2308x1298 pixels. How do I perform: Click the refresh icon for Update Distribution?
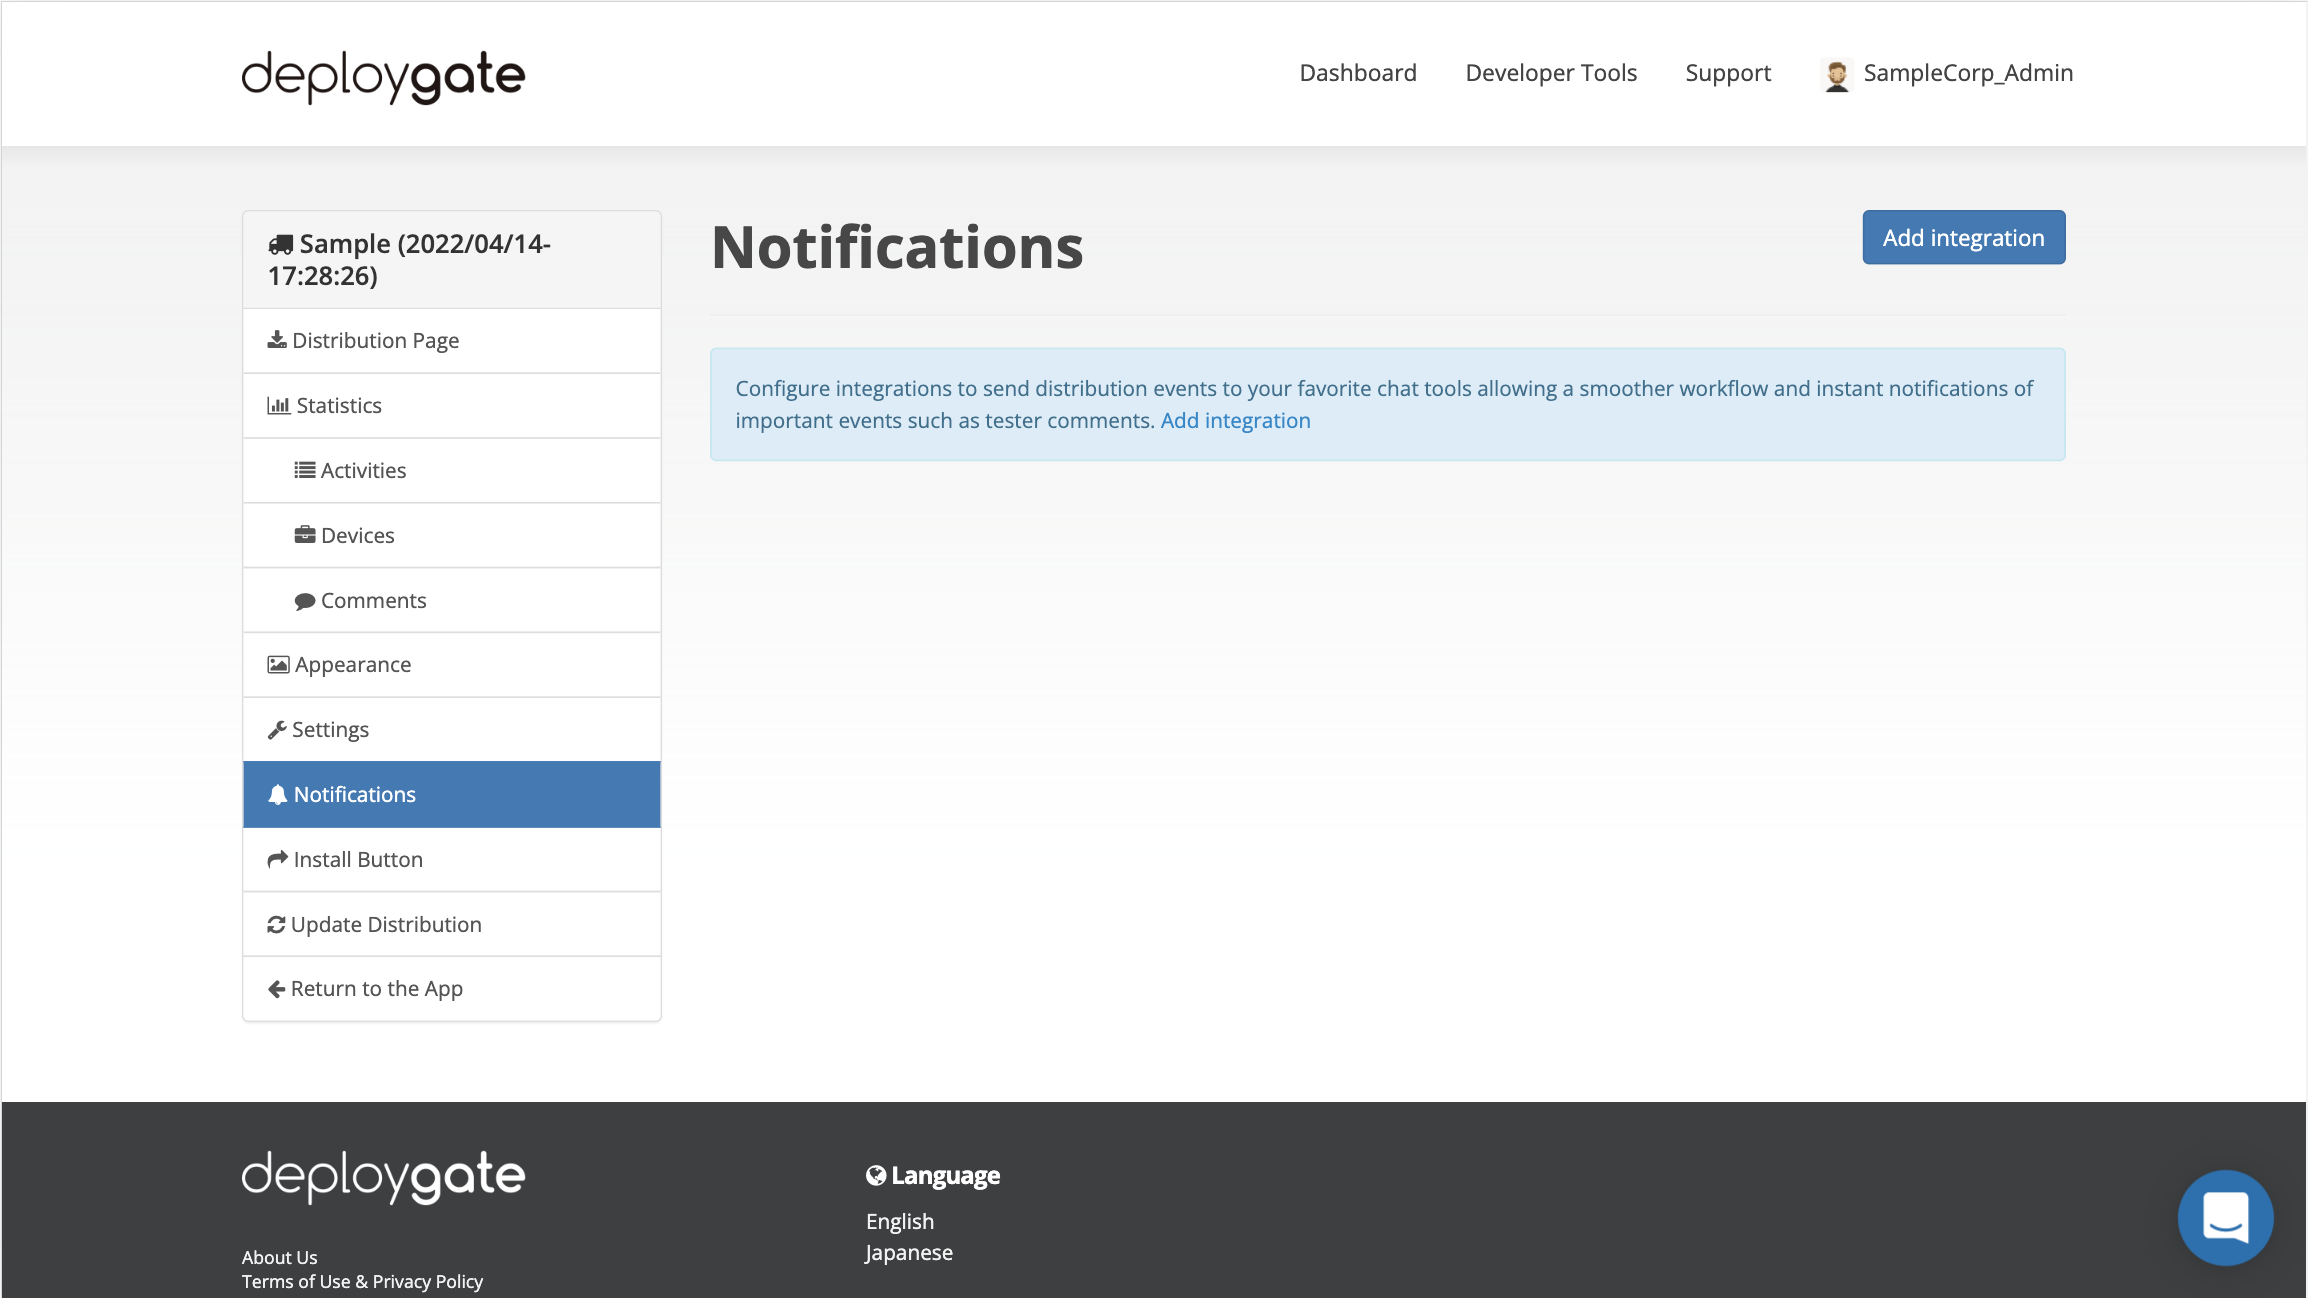click(276, 924)
